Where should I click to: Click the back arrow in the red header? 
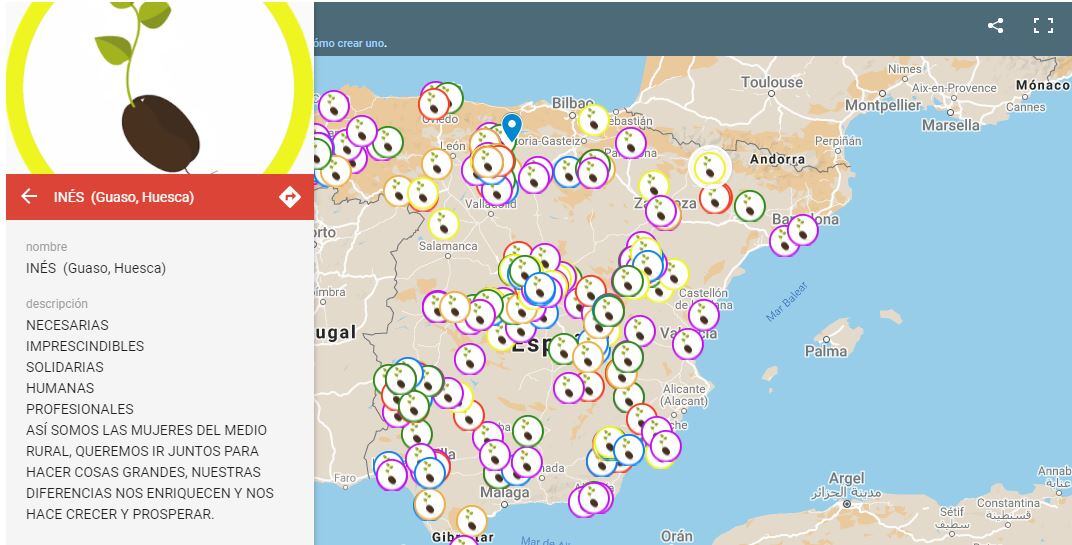pyautogui.click(x=29, y=197)
